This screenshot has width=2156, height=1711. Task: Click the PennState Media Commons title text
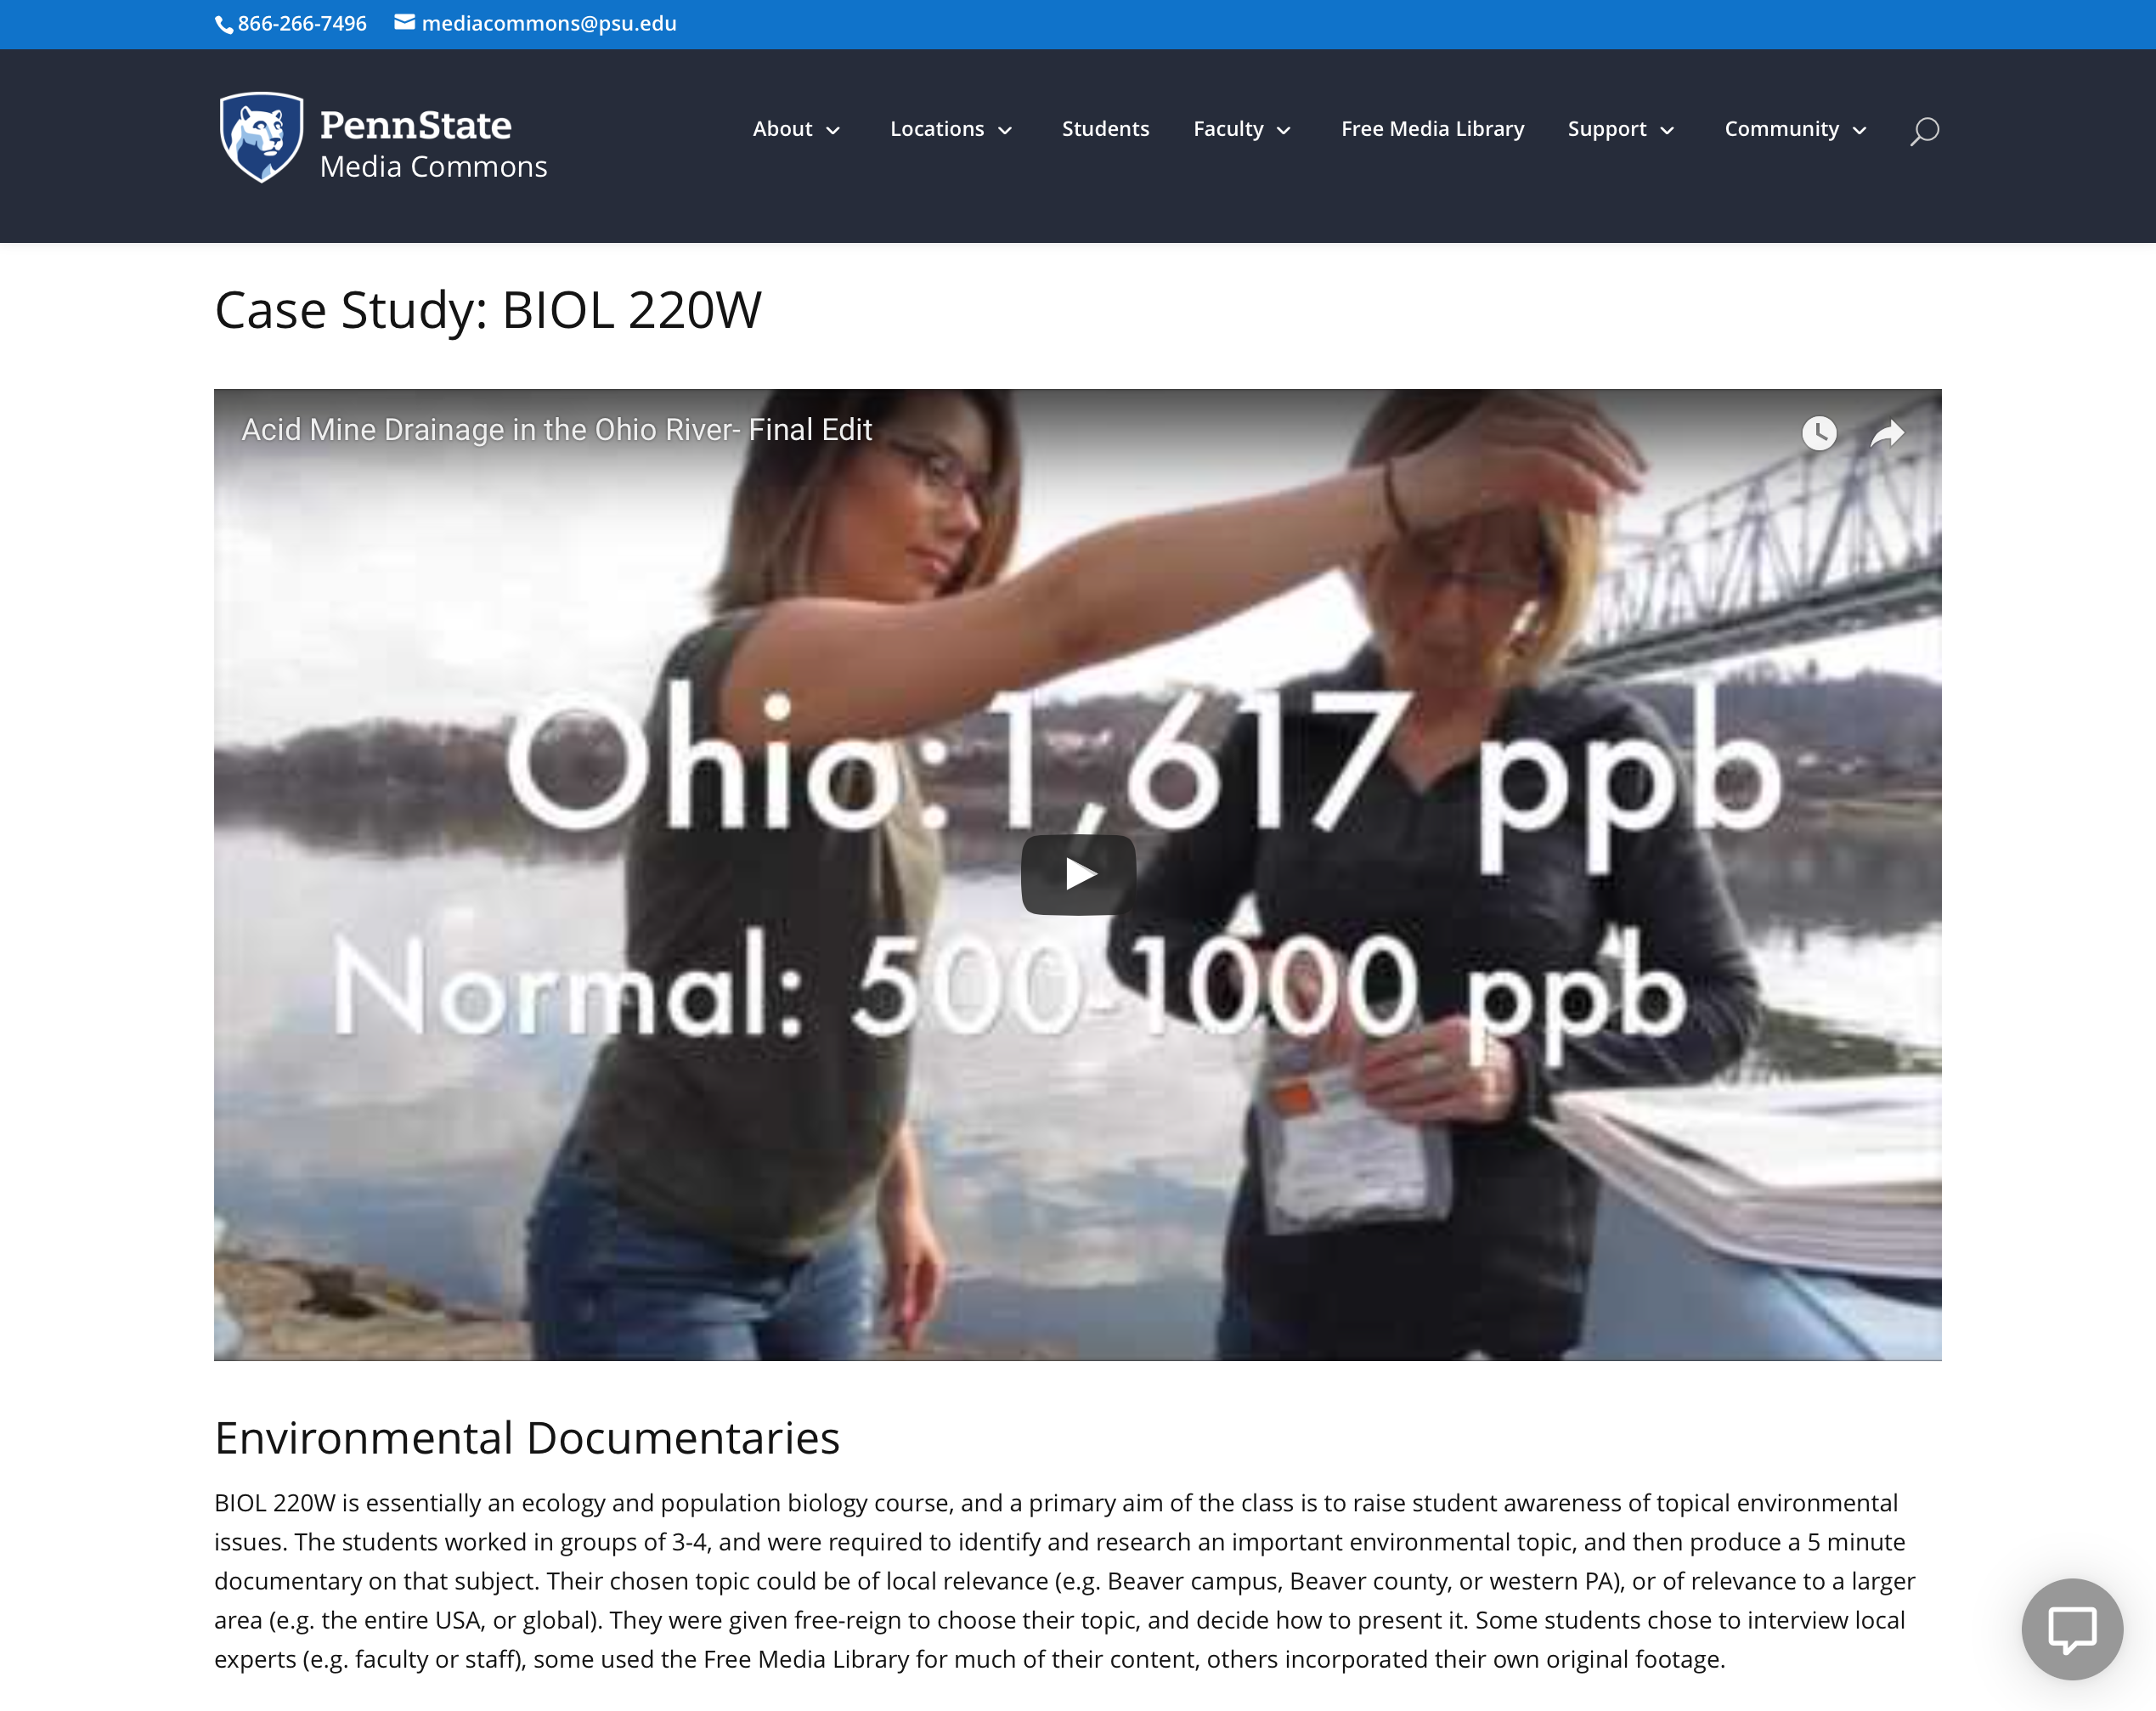[x=433, y=145]
